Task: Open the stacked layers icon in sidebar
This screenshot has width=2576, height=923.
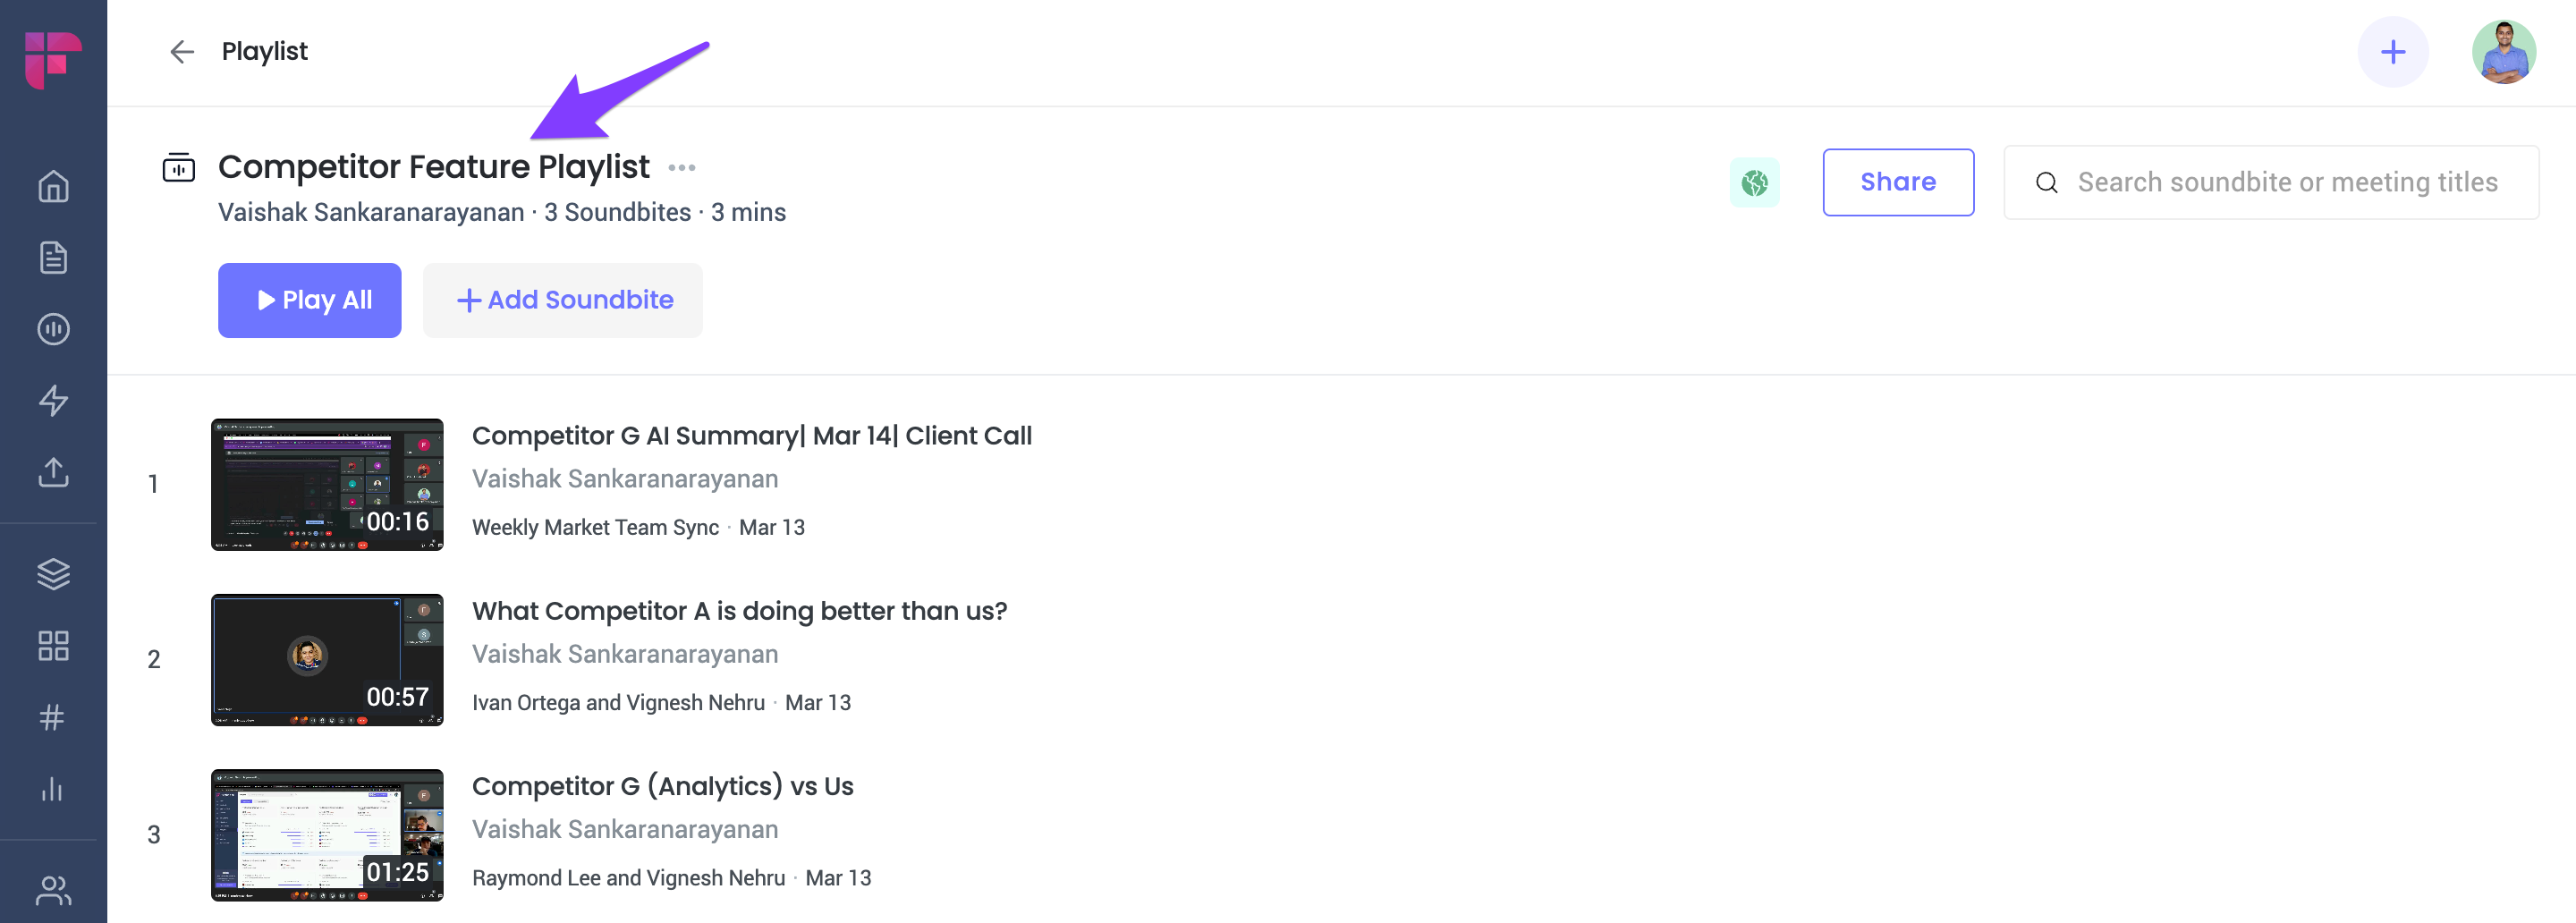Action: [53, 573]
